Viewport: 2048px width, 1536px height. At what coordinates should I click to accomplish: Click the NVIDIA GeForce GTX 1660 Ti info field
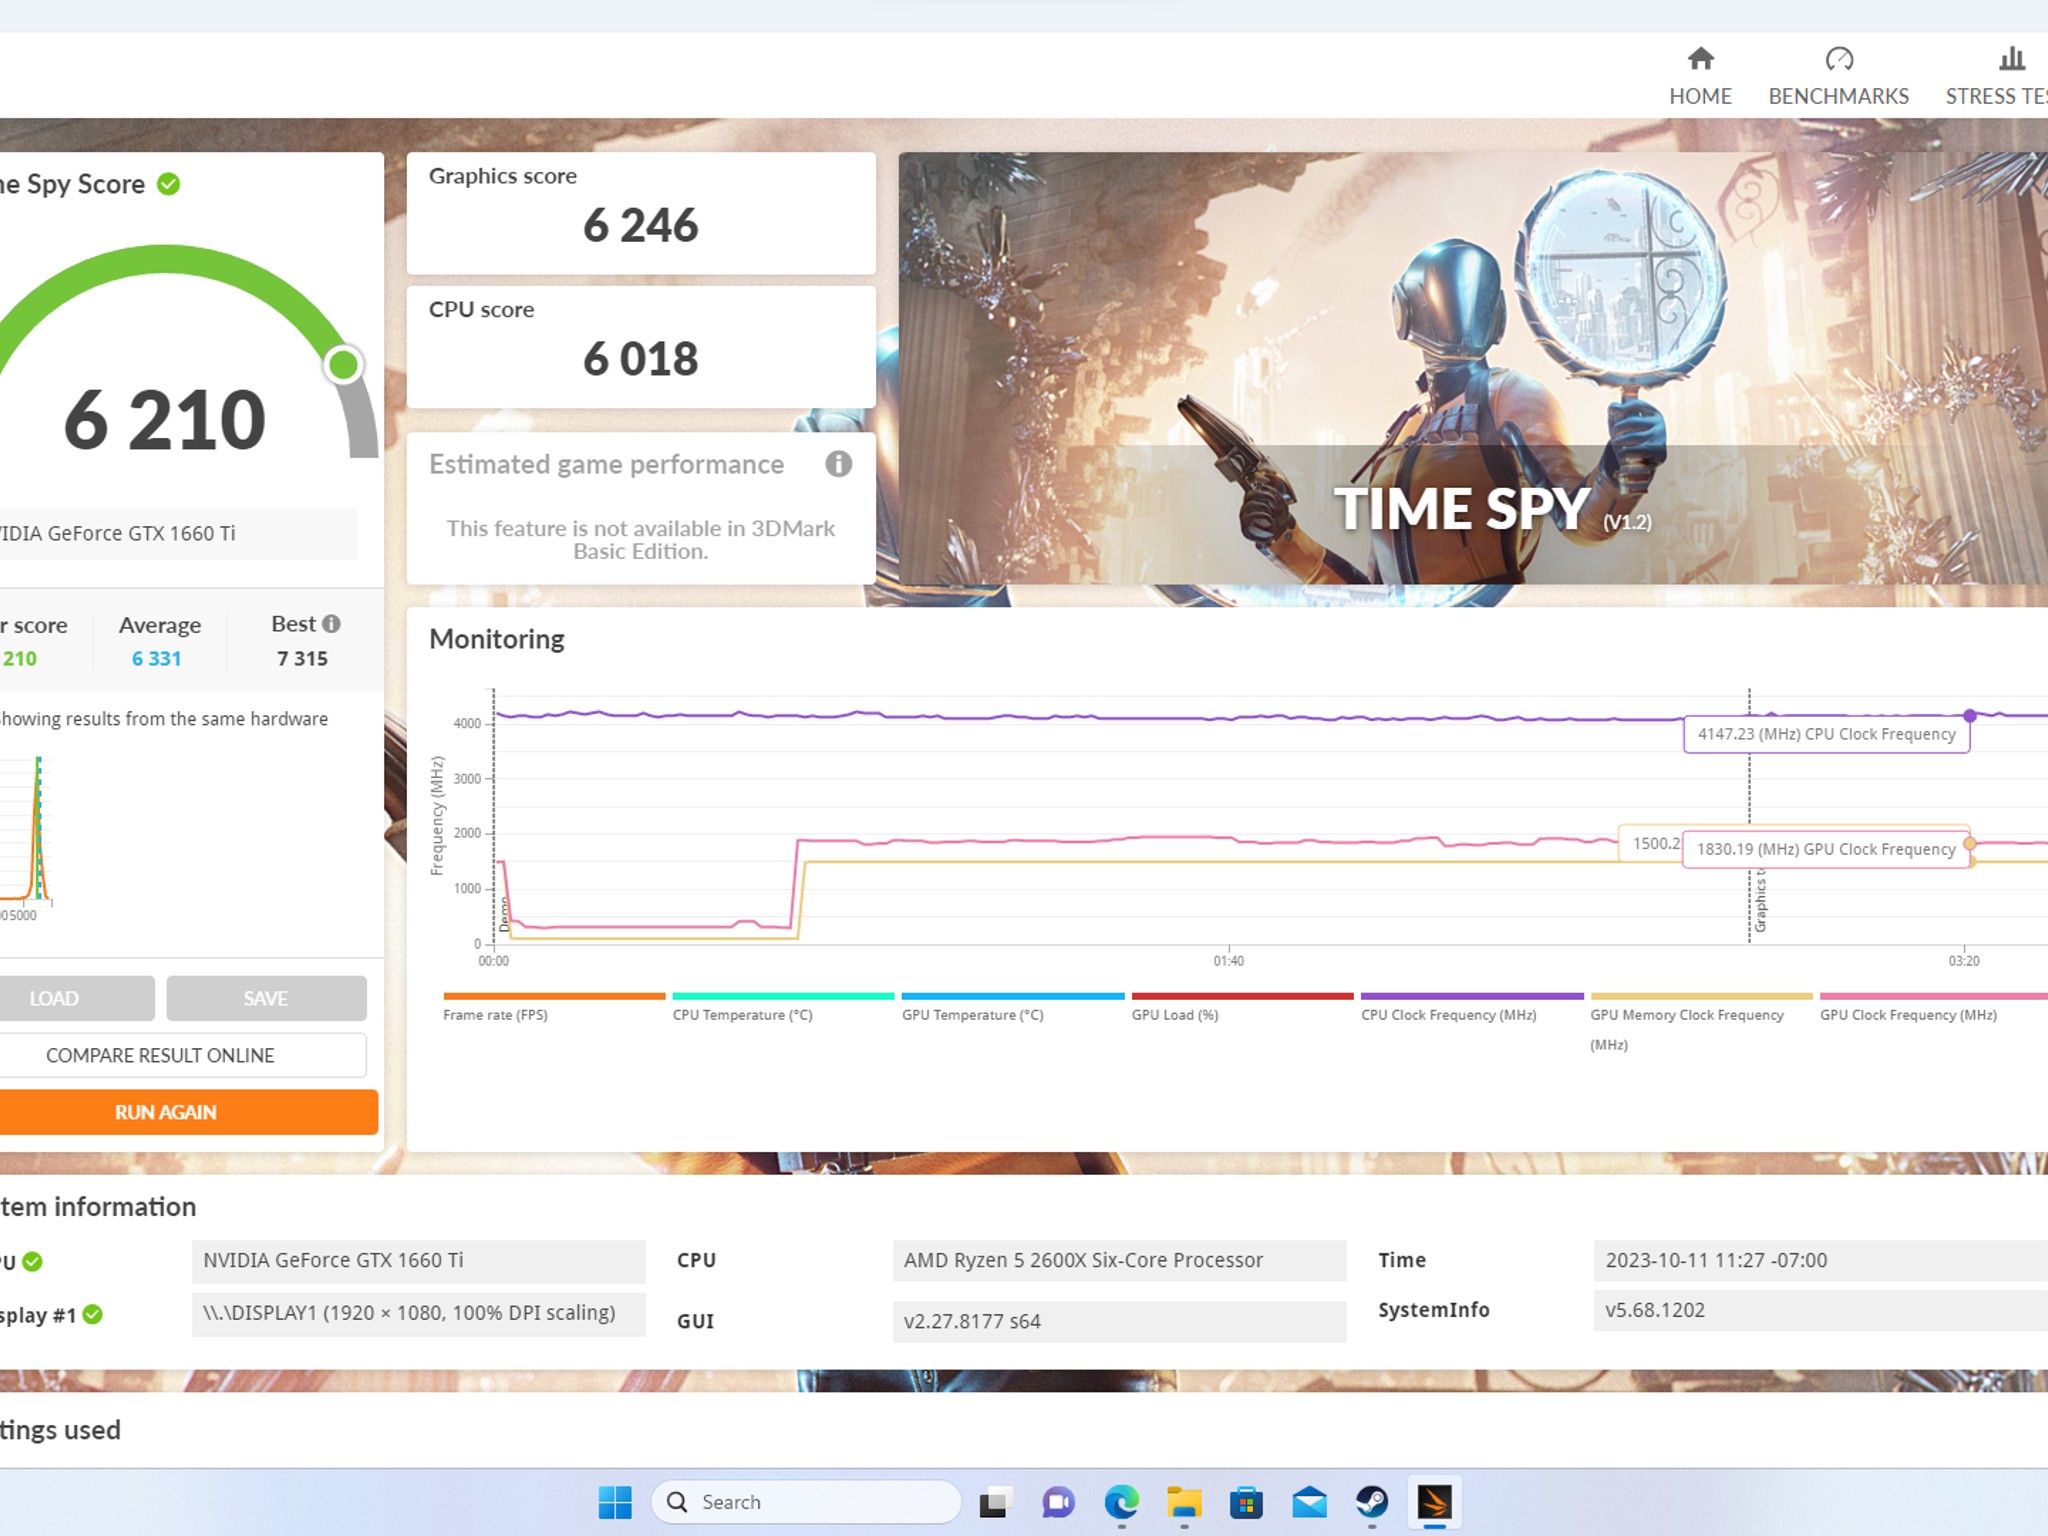(418, 1260)
